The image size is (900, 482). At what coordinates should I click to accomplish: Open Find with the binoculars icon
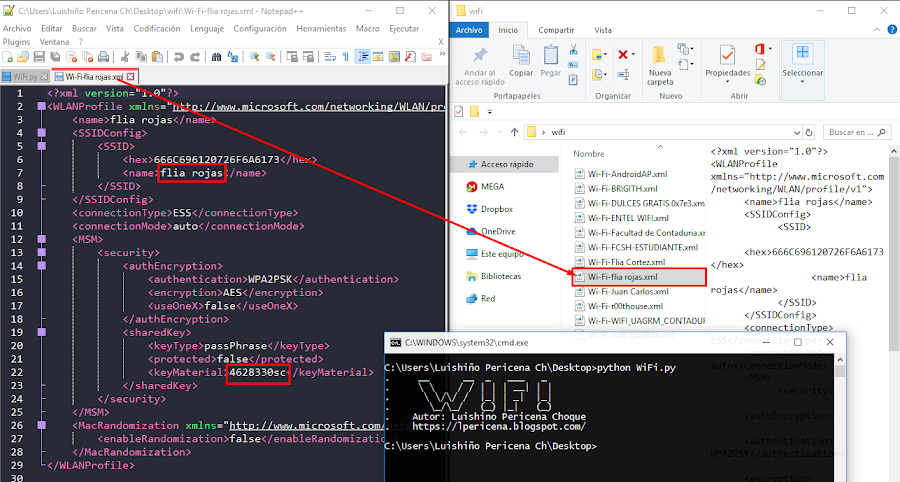216,56
